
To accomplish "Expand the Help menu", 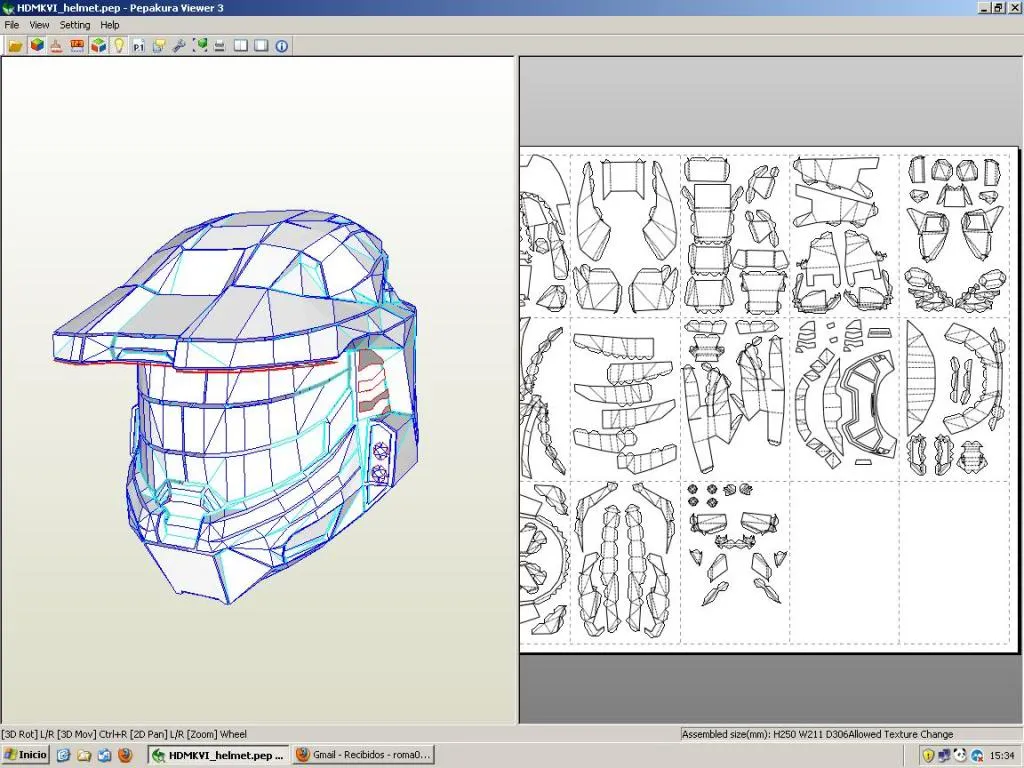I will pyautogui.click(x=110, y=25).
